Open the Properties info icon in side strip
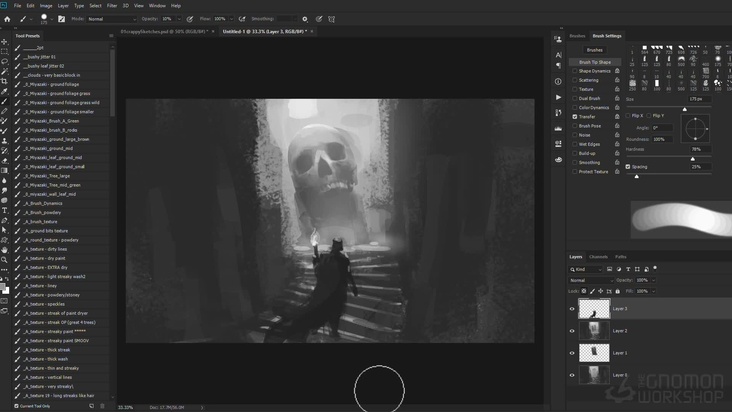Viewport: 732px width, 412px height. [x=558, y=81]
